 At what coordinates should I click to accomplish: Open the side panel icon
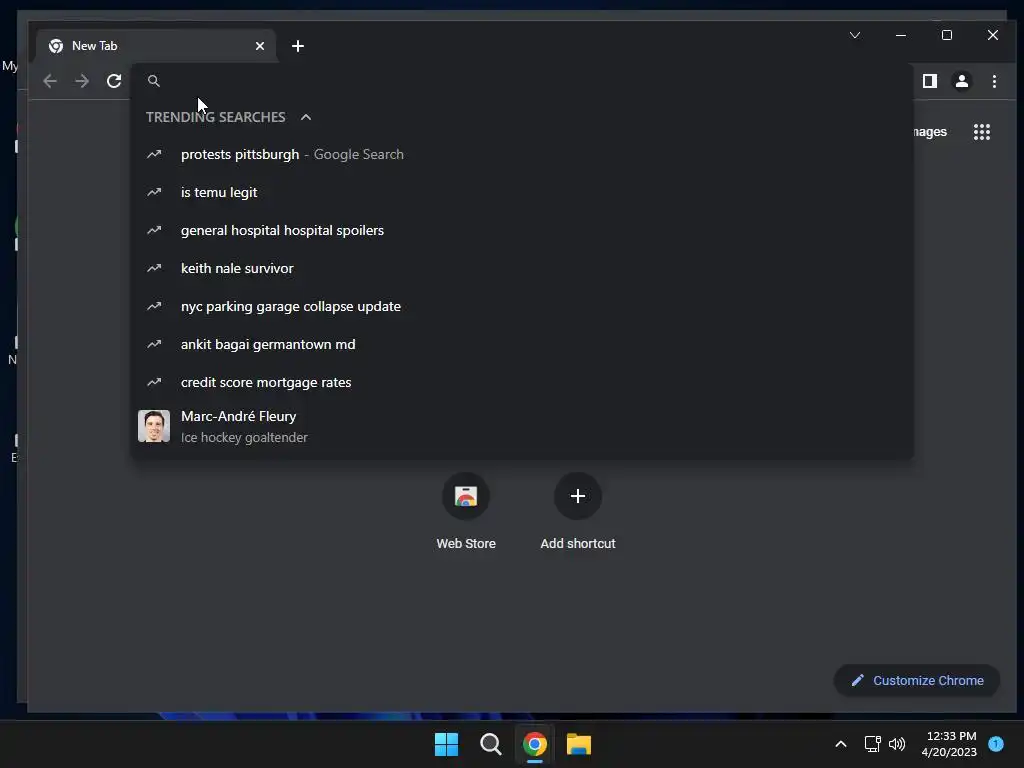point(930,81)
